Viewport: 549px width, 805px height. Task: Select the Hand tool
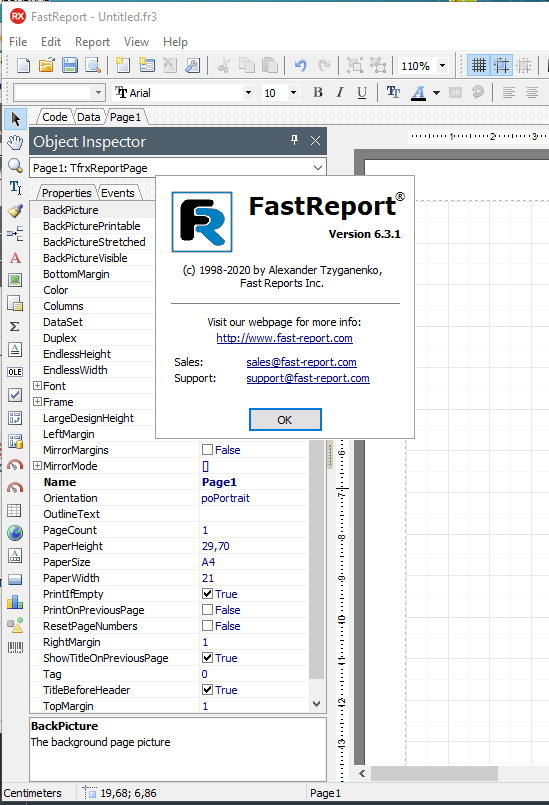(15, 142)
